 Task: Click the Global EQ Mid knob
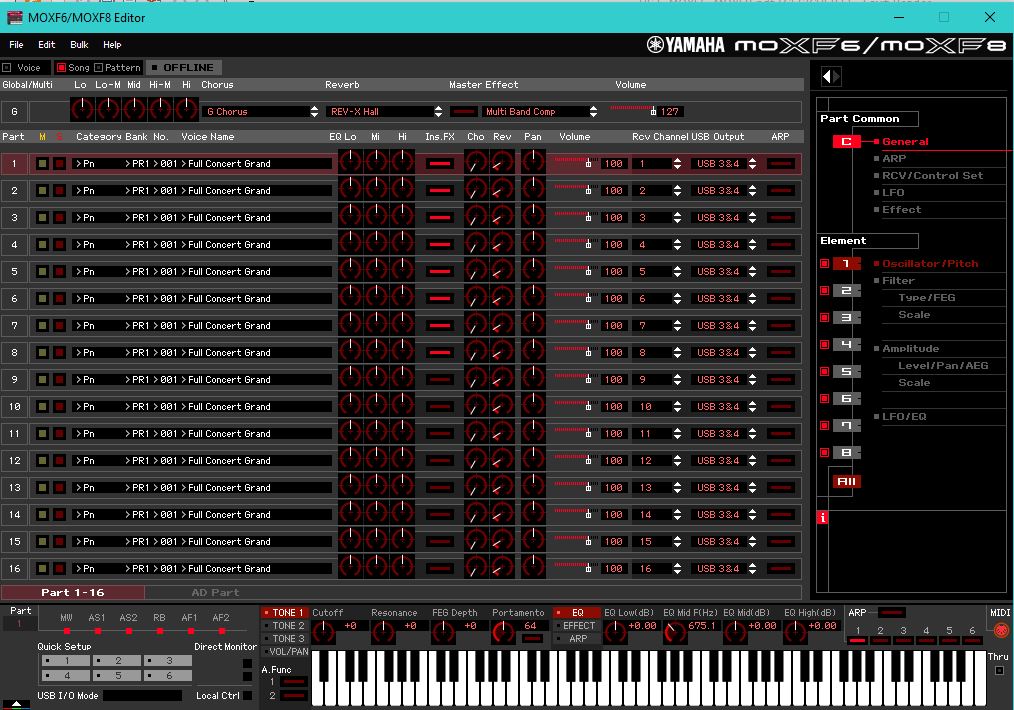click(x=134, y=109)
